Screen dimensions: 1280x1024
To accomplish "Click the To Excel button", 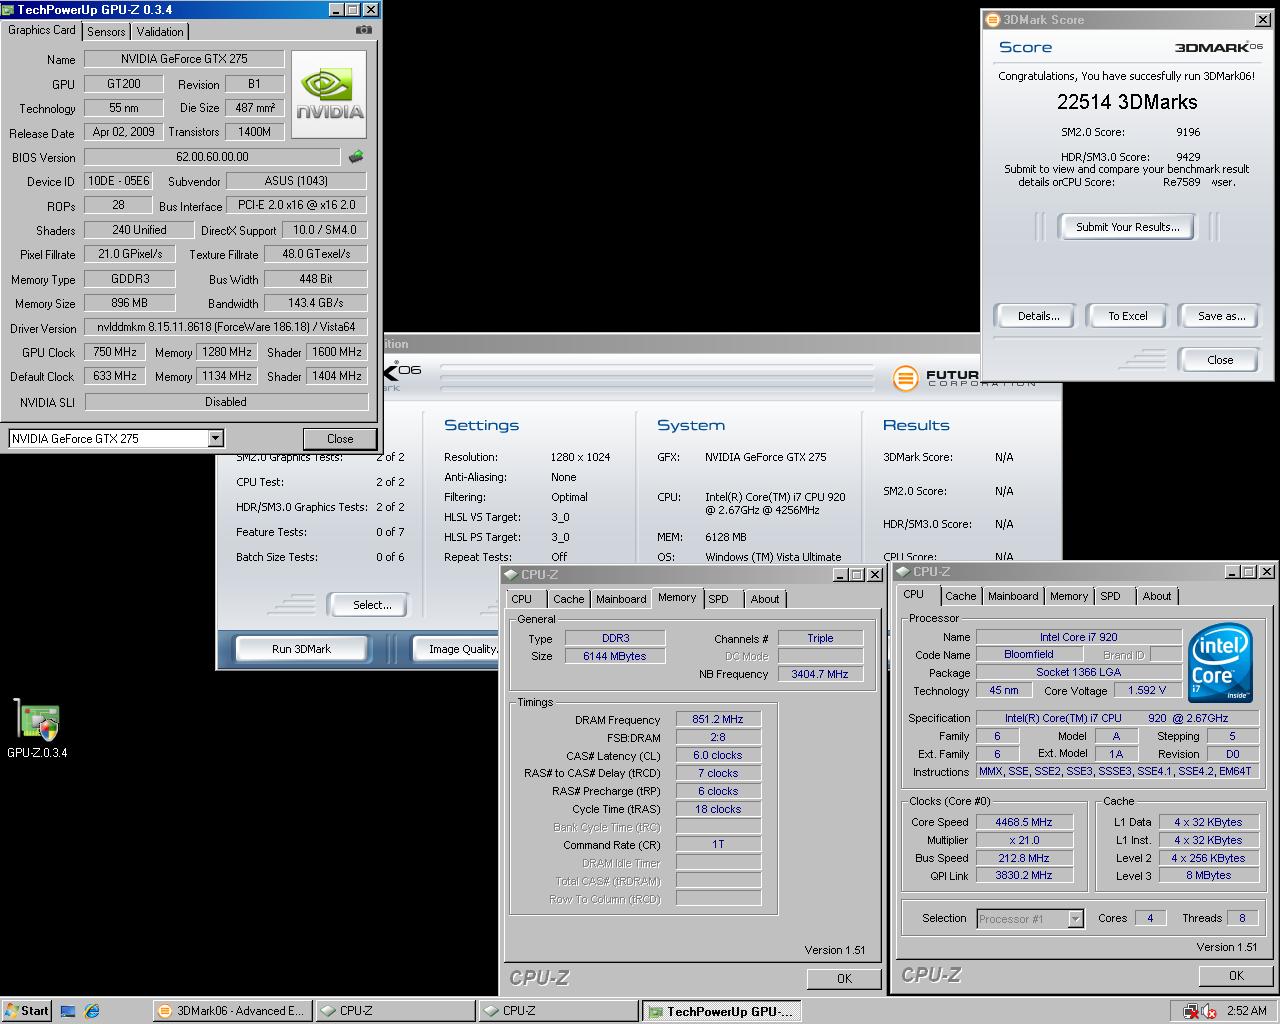I will coord(1127,316).
